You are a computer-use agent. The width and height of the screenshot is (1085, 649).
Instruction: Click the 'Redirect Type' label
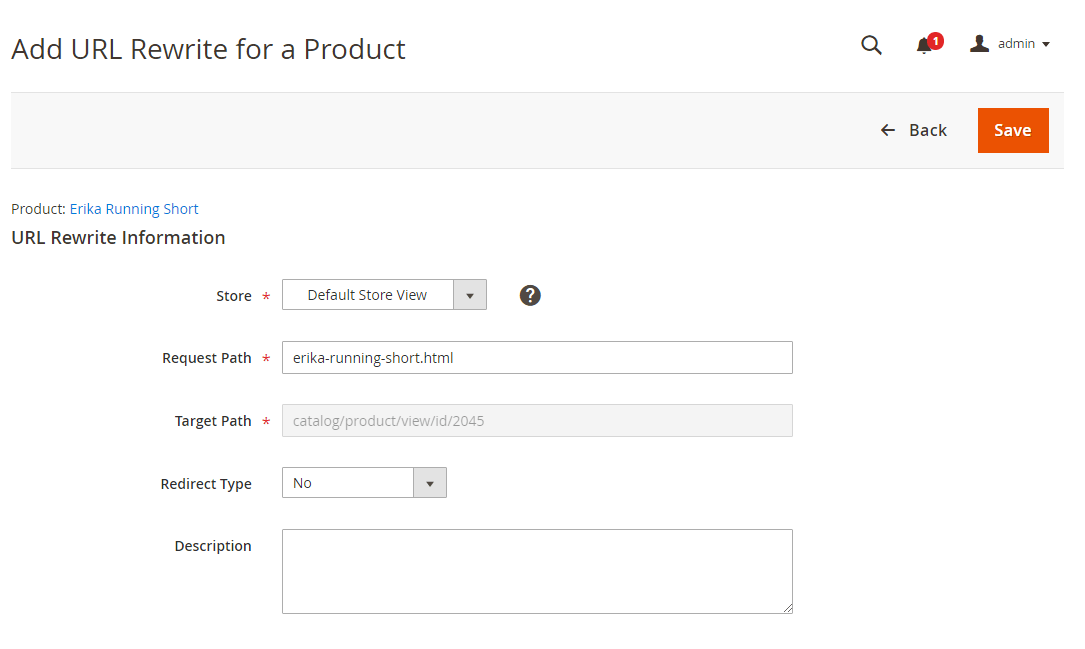pyautogui.click(x=206, y=484)
